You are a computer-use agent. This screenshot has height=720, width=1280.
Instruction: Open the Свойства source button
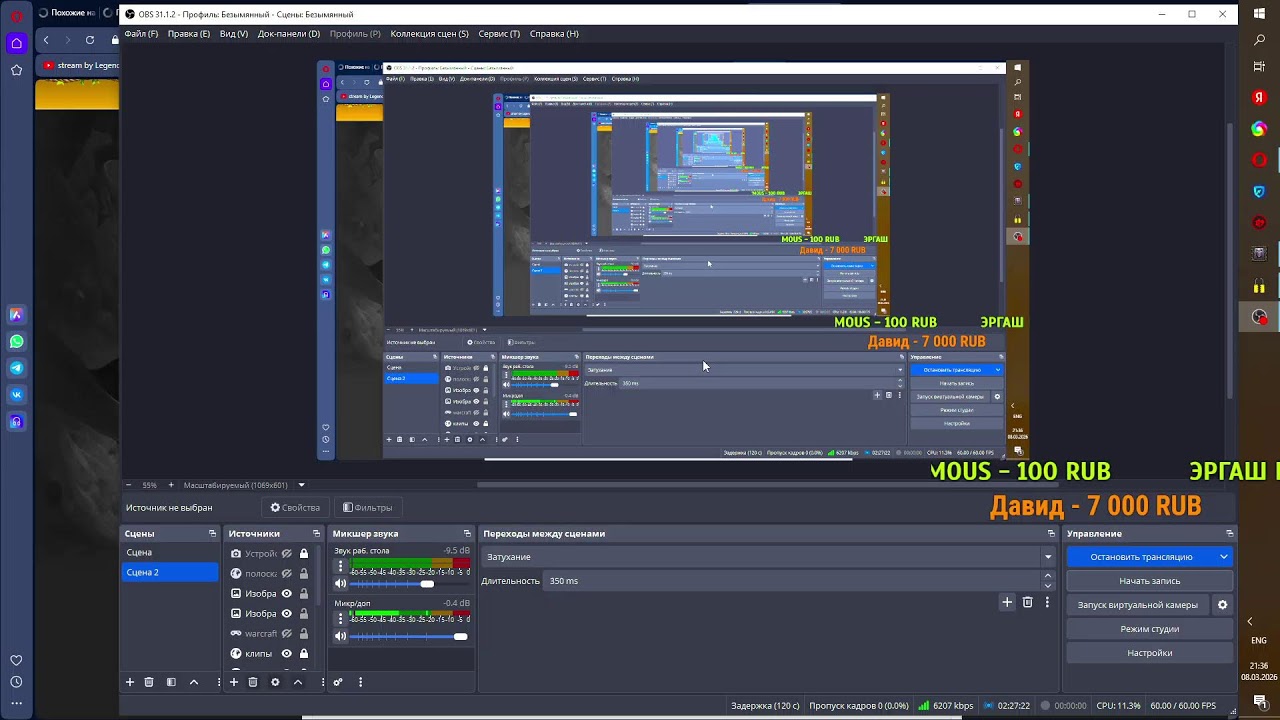click(295, 508)
